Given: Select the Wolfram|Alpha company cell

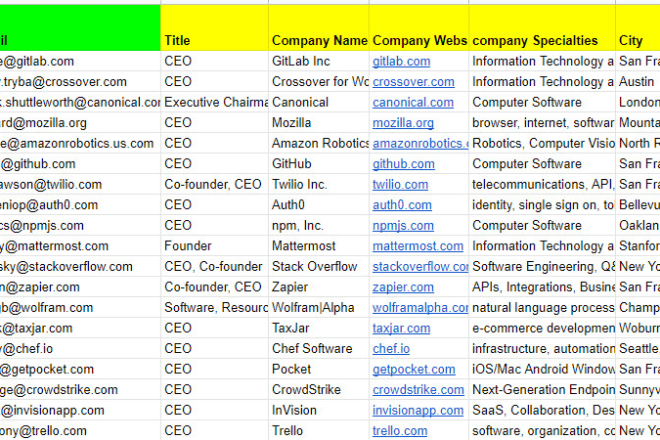Looking at the screenshot, I should tap(319, 308).
